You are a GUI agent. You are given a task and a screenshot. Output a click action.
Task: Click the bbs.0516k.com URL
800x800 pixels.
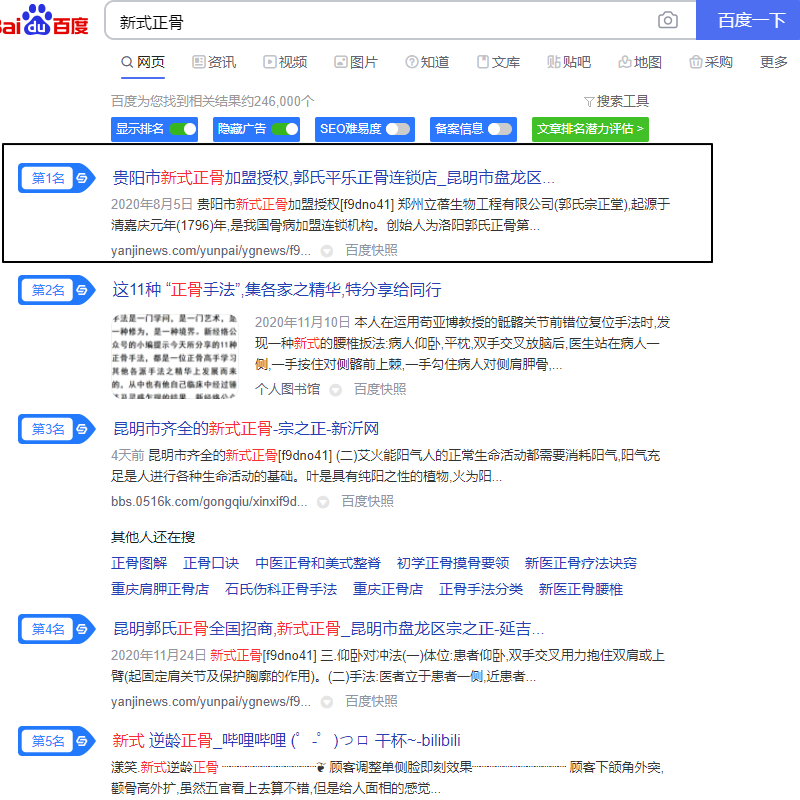209,502
